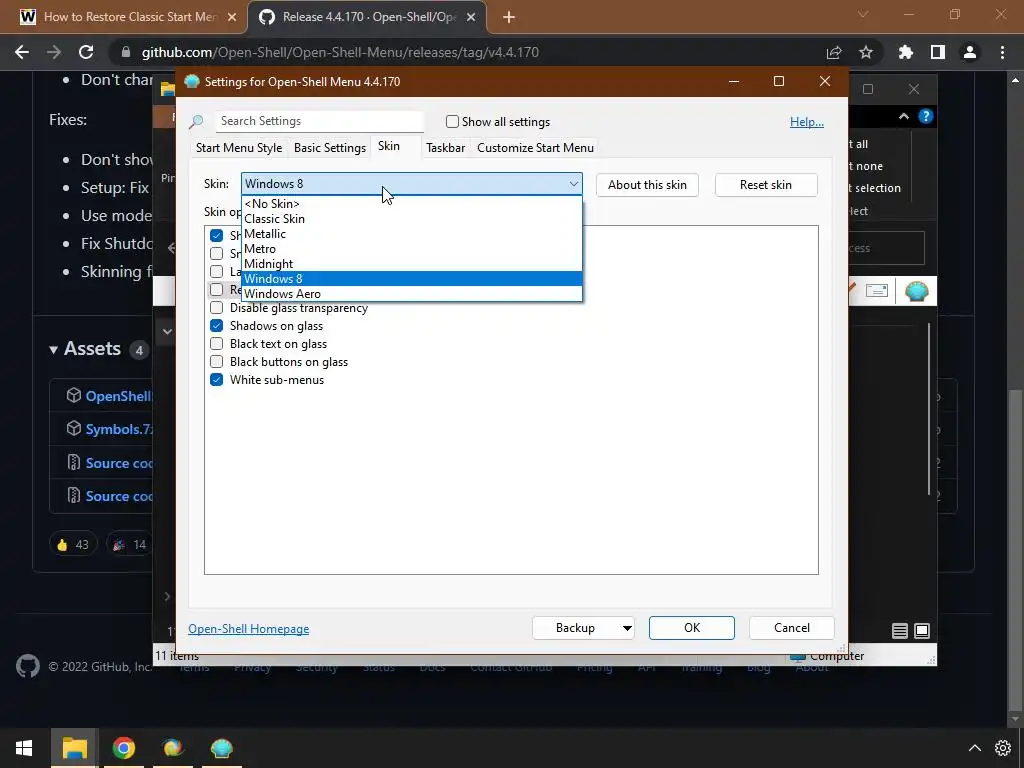This screenshot has height=768, width=1024.
Task: Click the thumbs-up reaction with 43
Action: click(72, 544)
